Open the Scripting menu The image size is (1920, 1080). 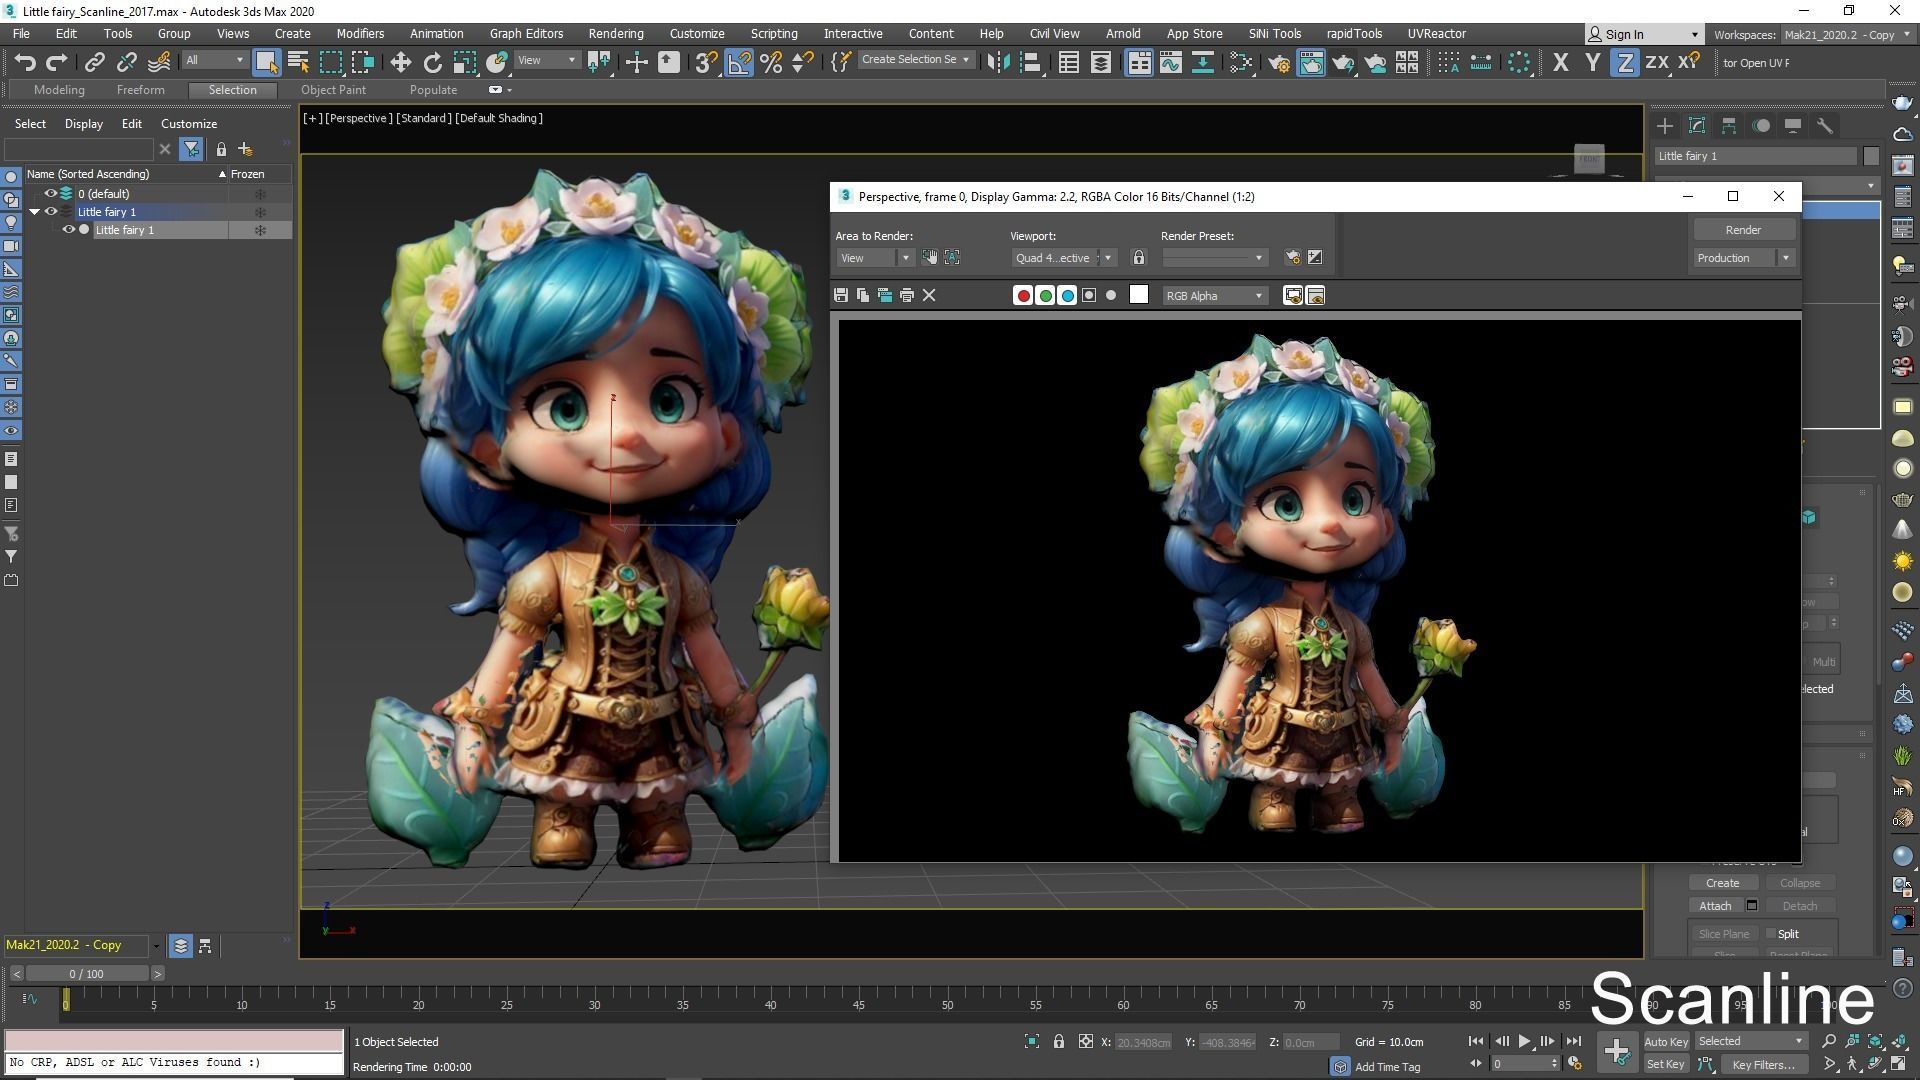tap(774, 33)
